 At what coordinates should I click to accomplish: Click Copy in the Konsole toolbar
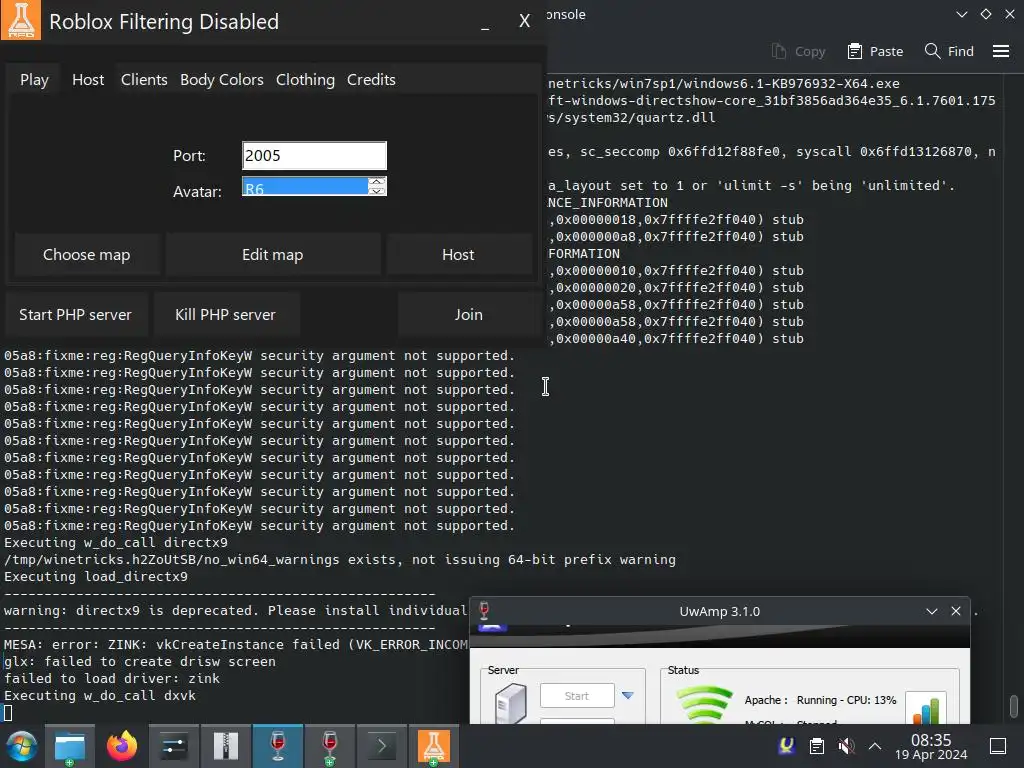798,51
